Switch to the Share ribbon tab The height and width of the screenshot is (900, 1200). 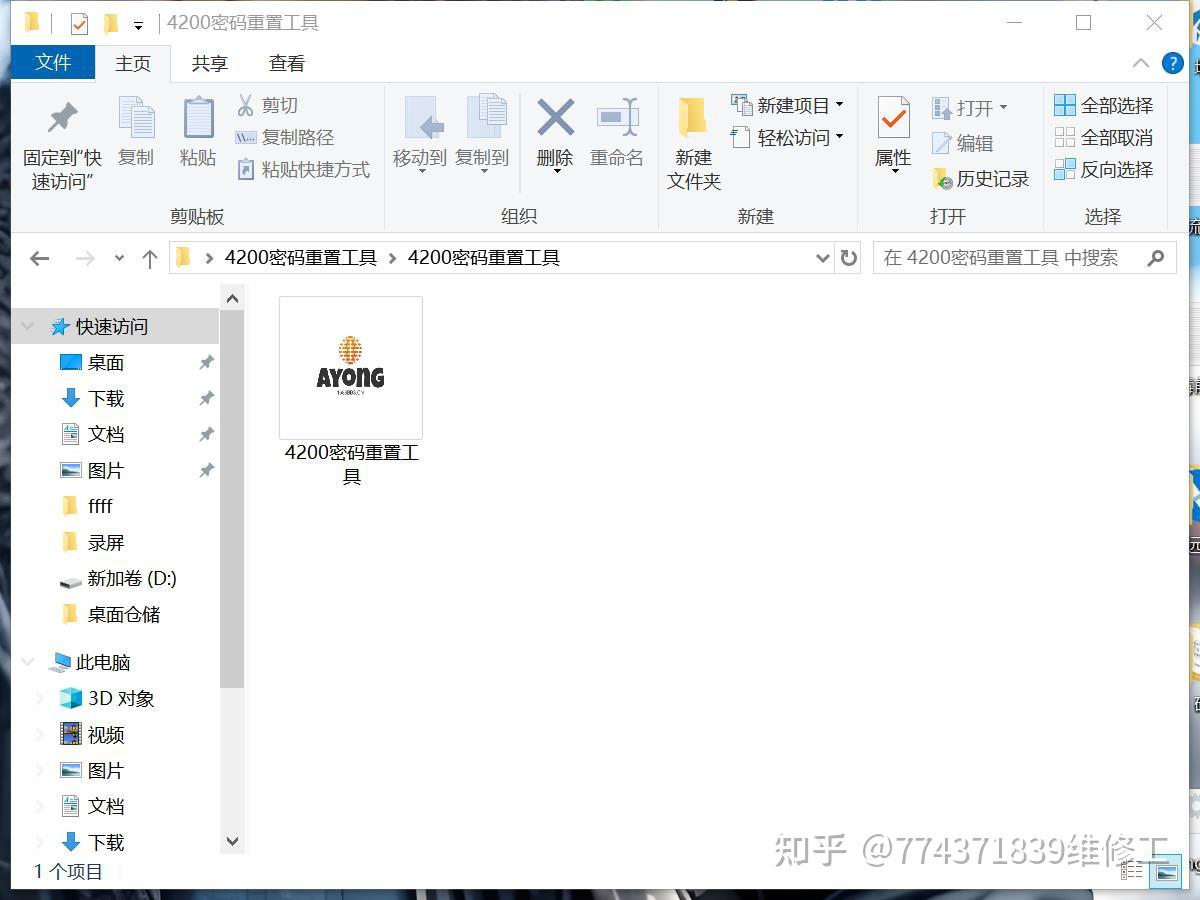[209, 63]
